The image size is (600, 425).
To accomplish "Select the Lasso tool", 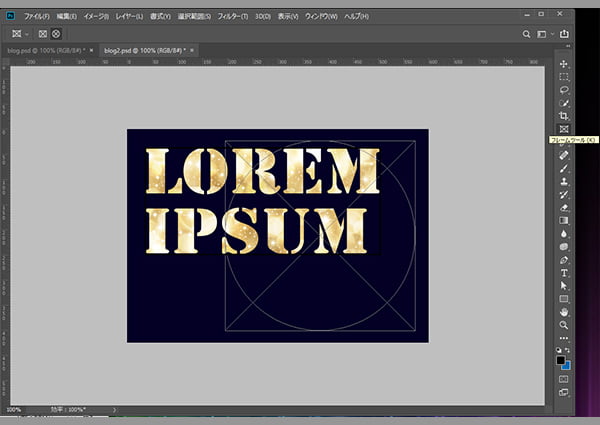I will (564, 90).
